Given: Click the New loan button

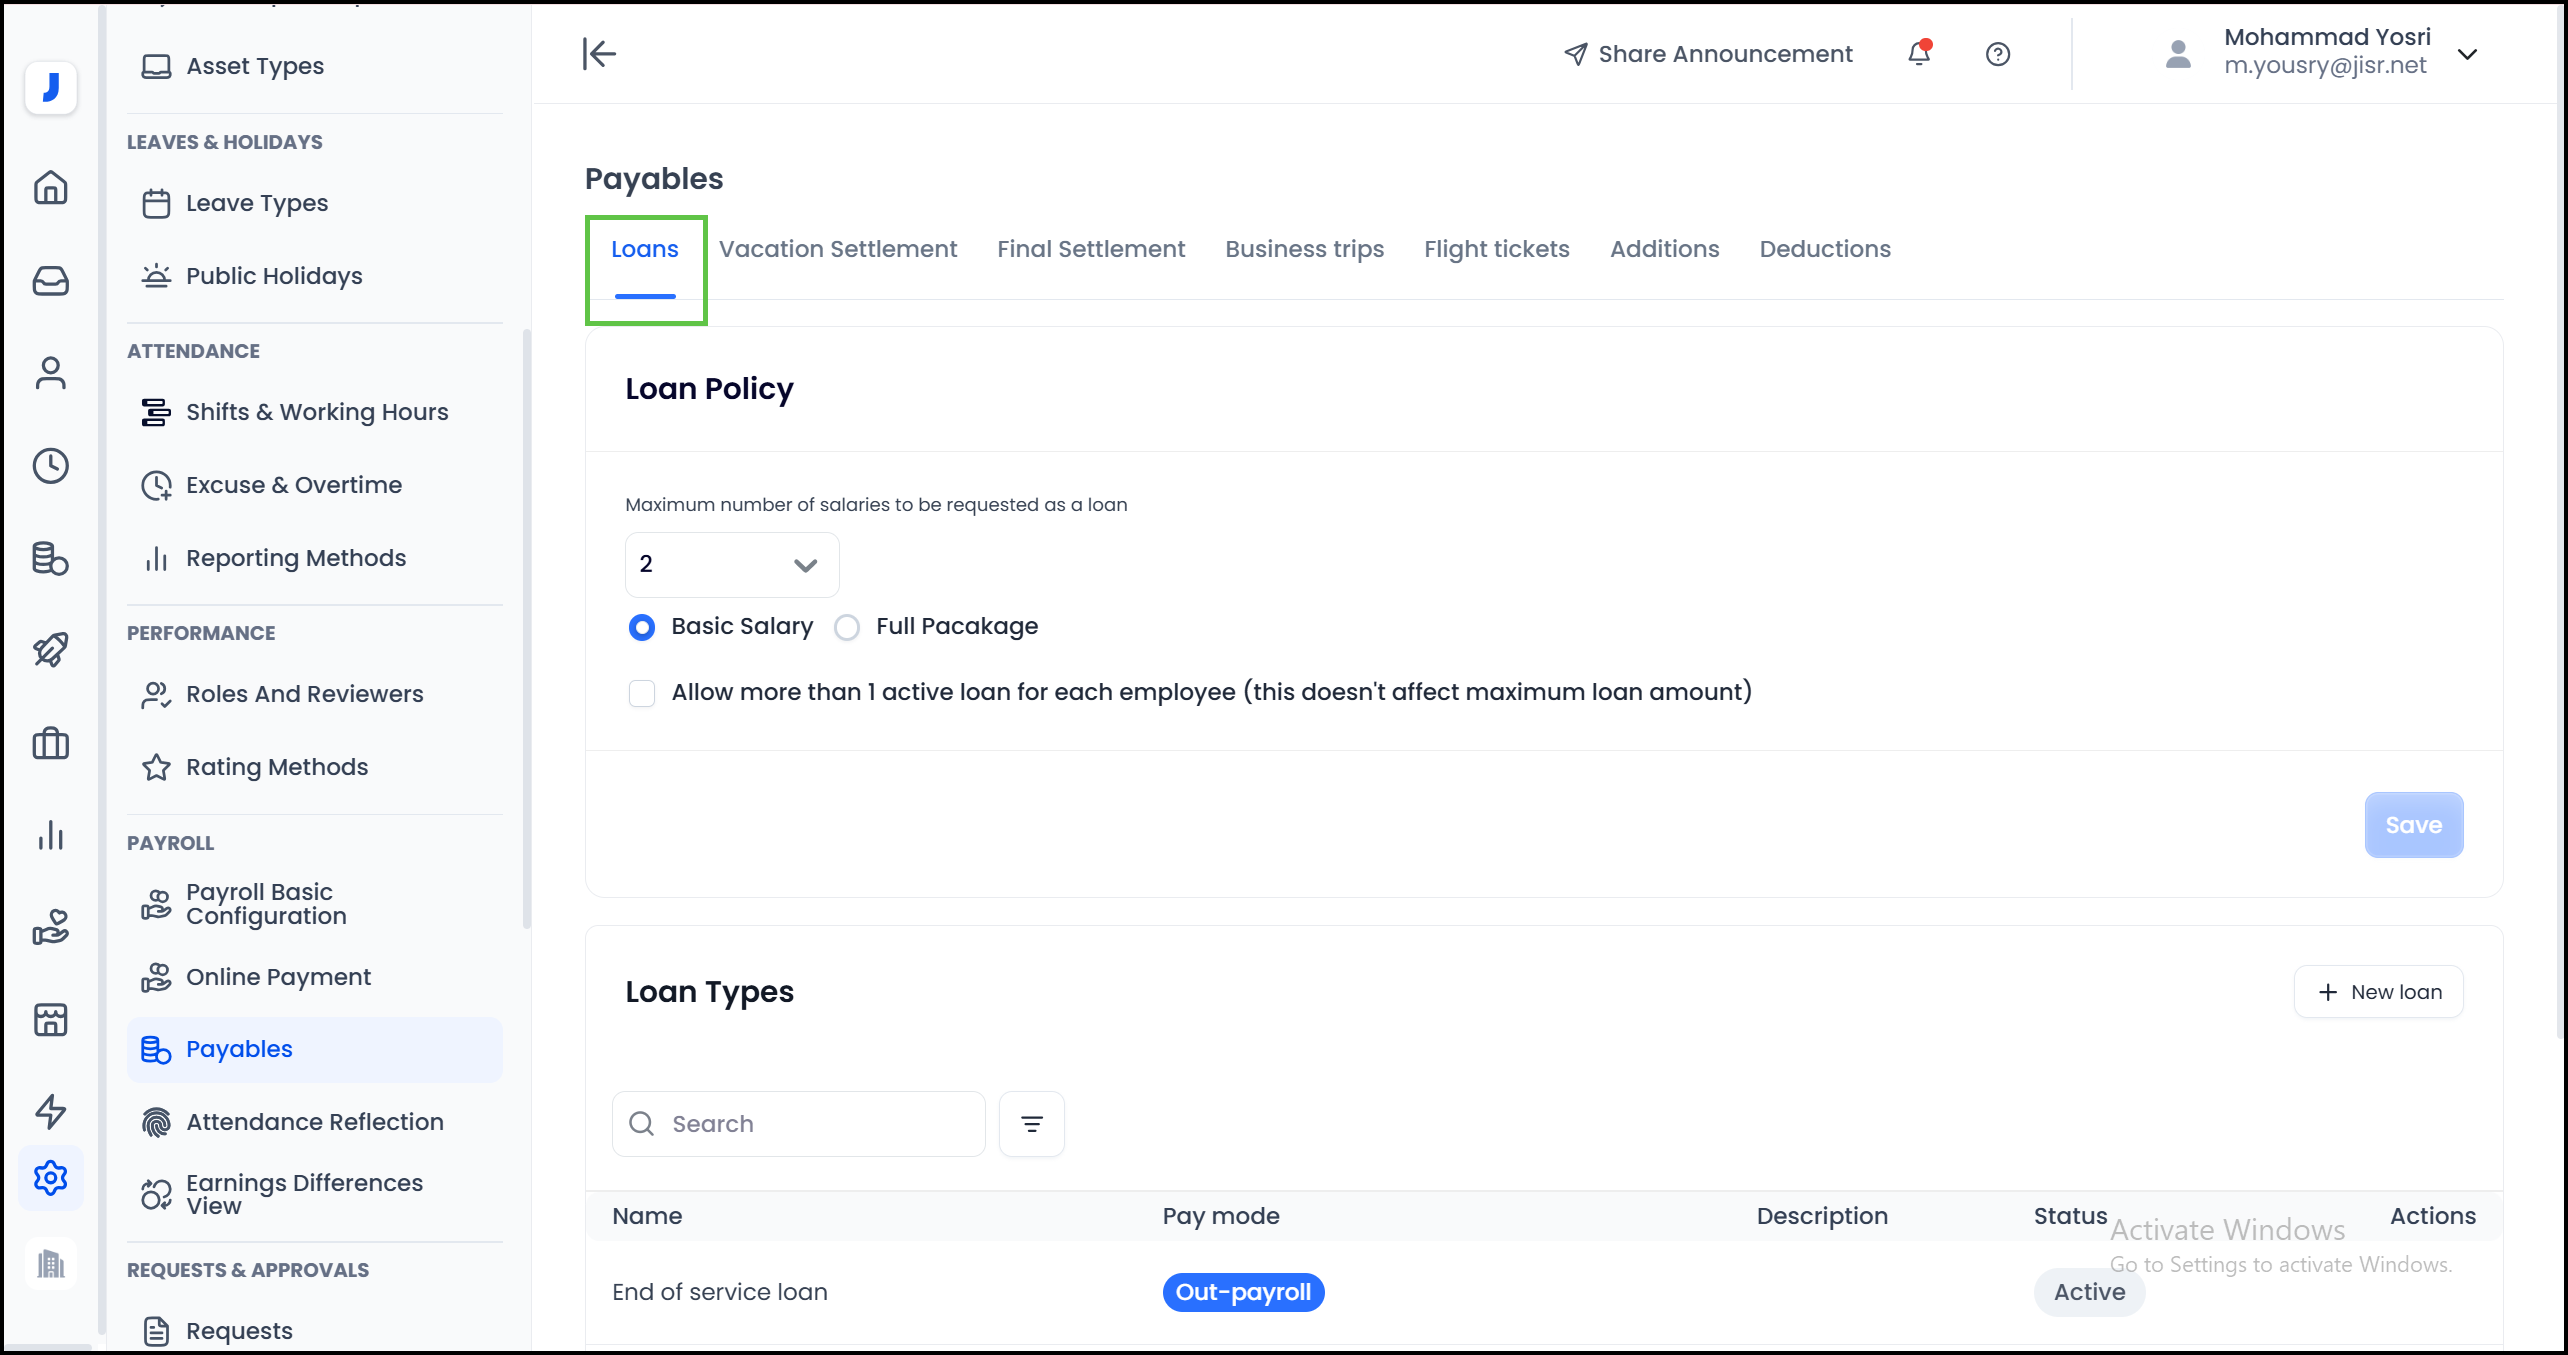Looking at the screenshot, I should [2378, 992].
